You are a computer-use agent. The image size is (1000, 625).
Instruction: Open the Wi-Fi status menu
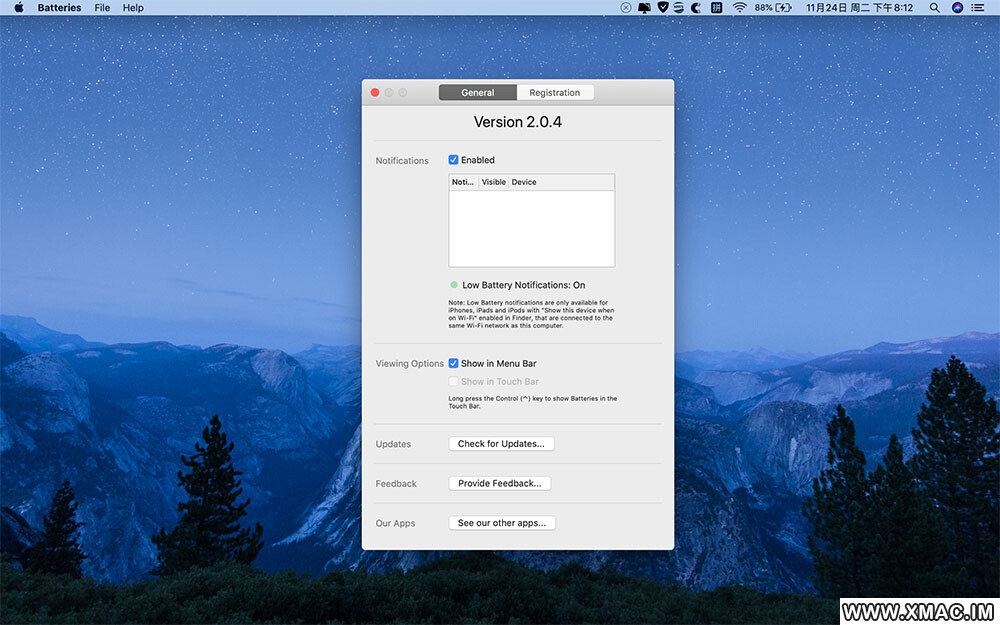740,8
